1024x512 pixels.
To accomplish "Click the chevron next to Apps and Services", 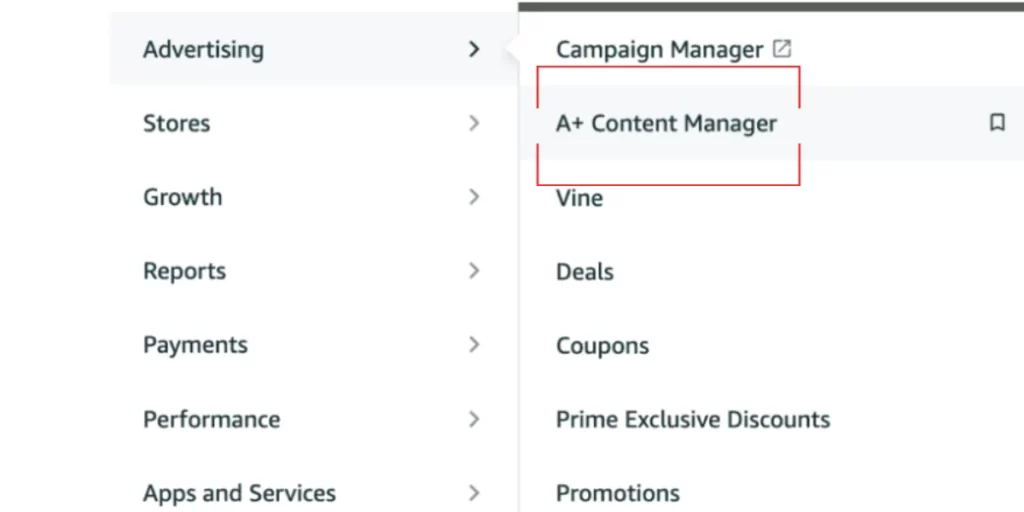I will [474, 493].
